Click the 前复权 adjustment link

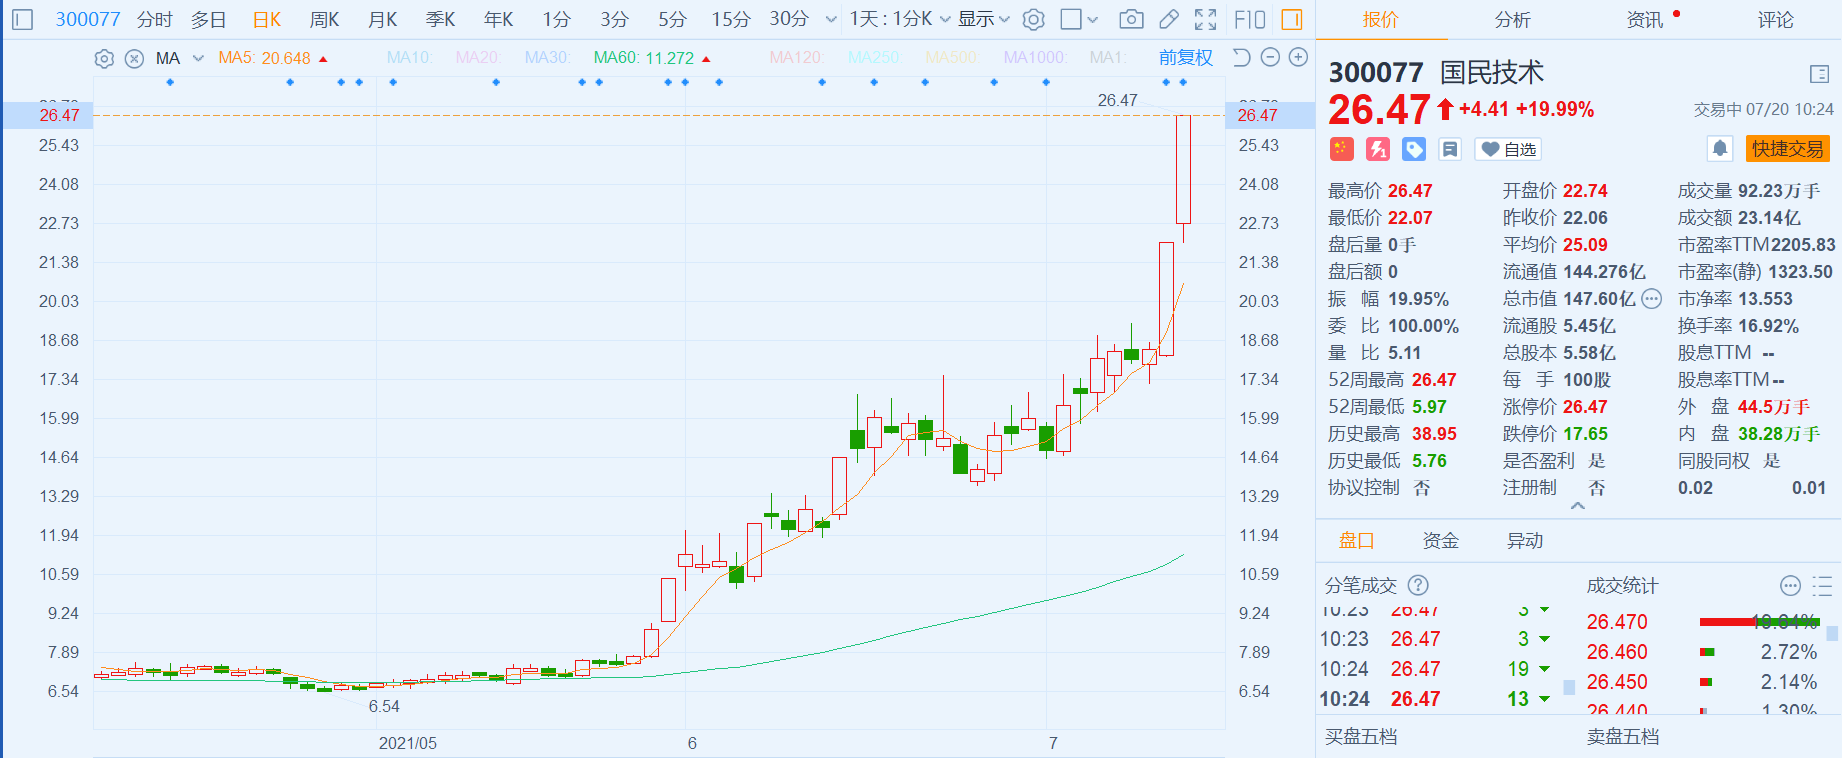click(1185, 58)
